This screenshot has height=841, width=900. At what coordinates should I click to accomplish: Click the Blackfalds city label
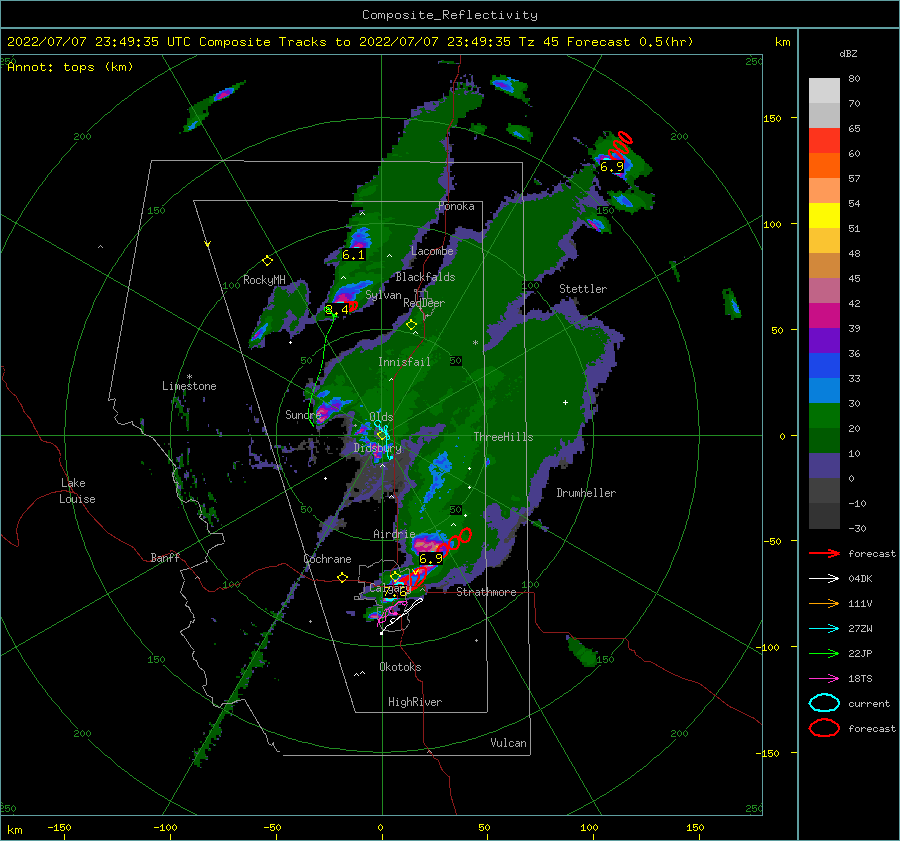coord(425,277)
